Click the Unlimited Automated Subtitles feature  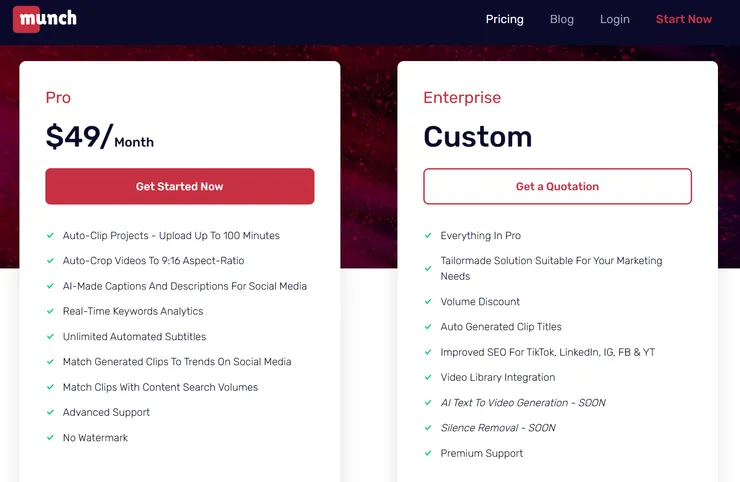134,336
